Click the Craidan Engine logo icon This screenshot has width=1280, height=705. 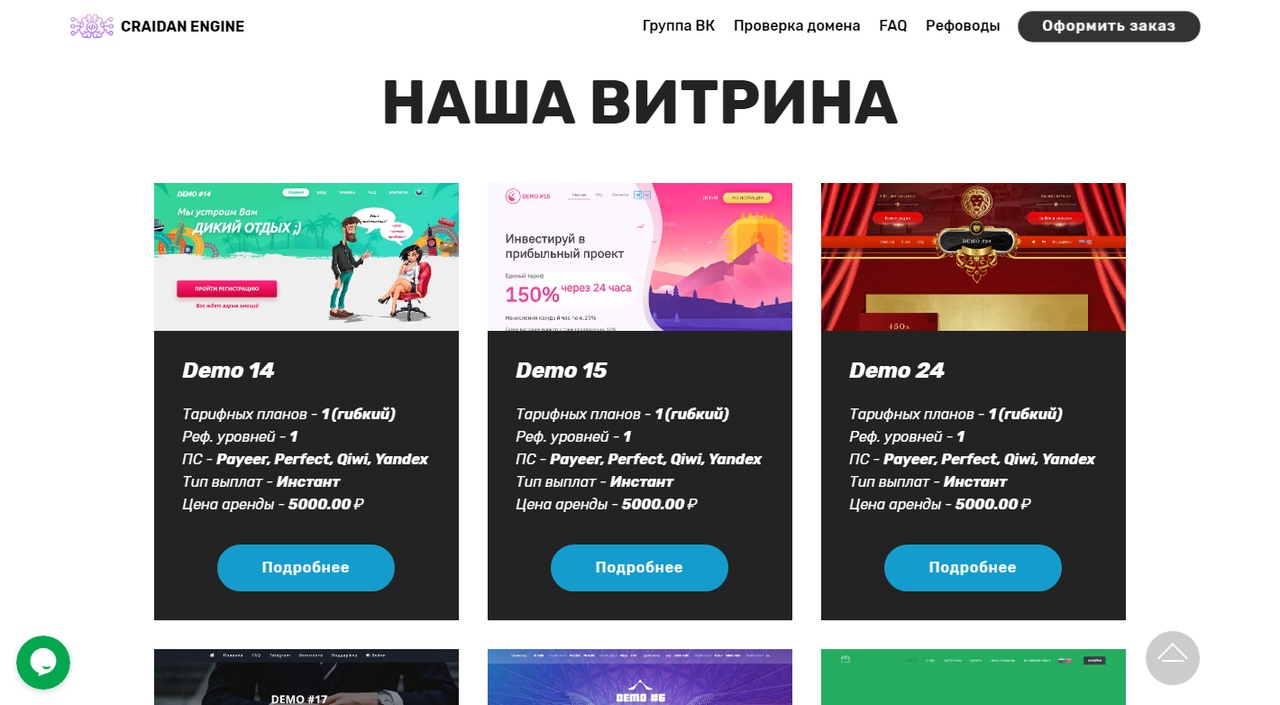pos(92,26)
